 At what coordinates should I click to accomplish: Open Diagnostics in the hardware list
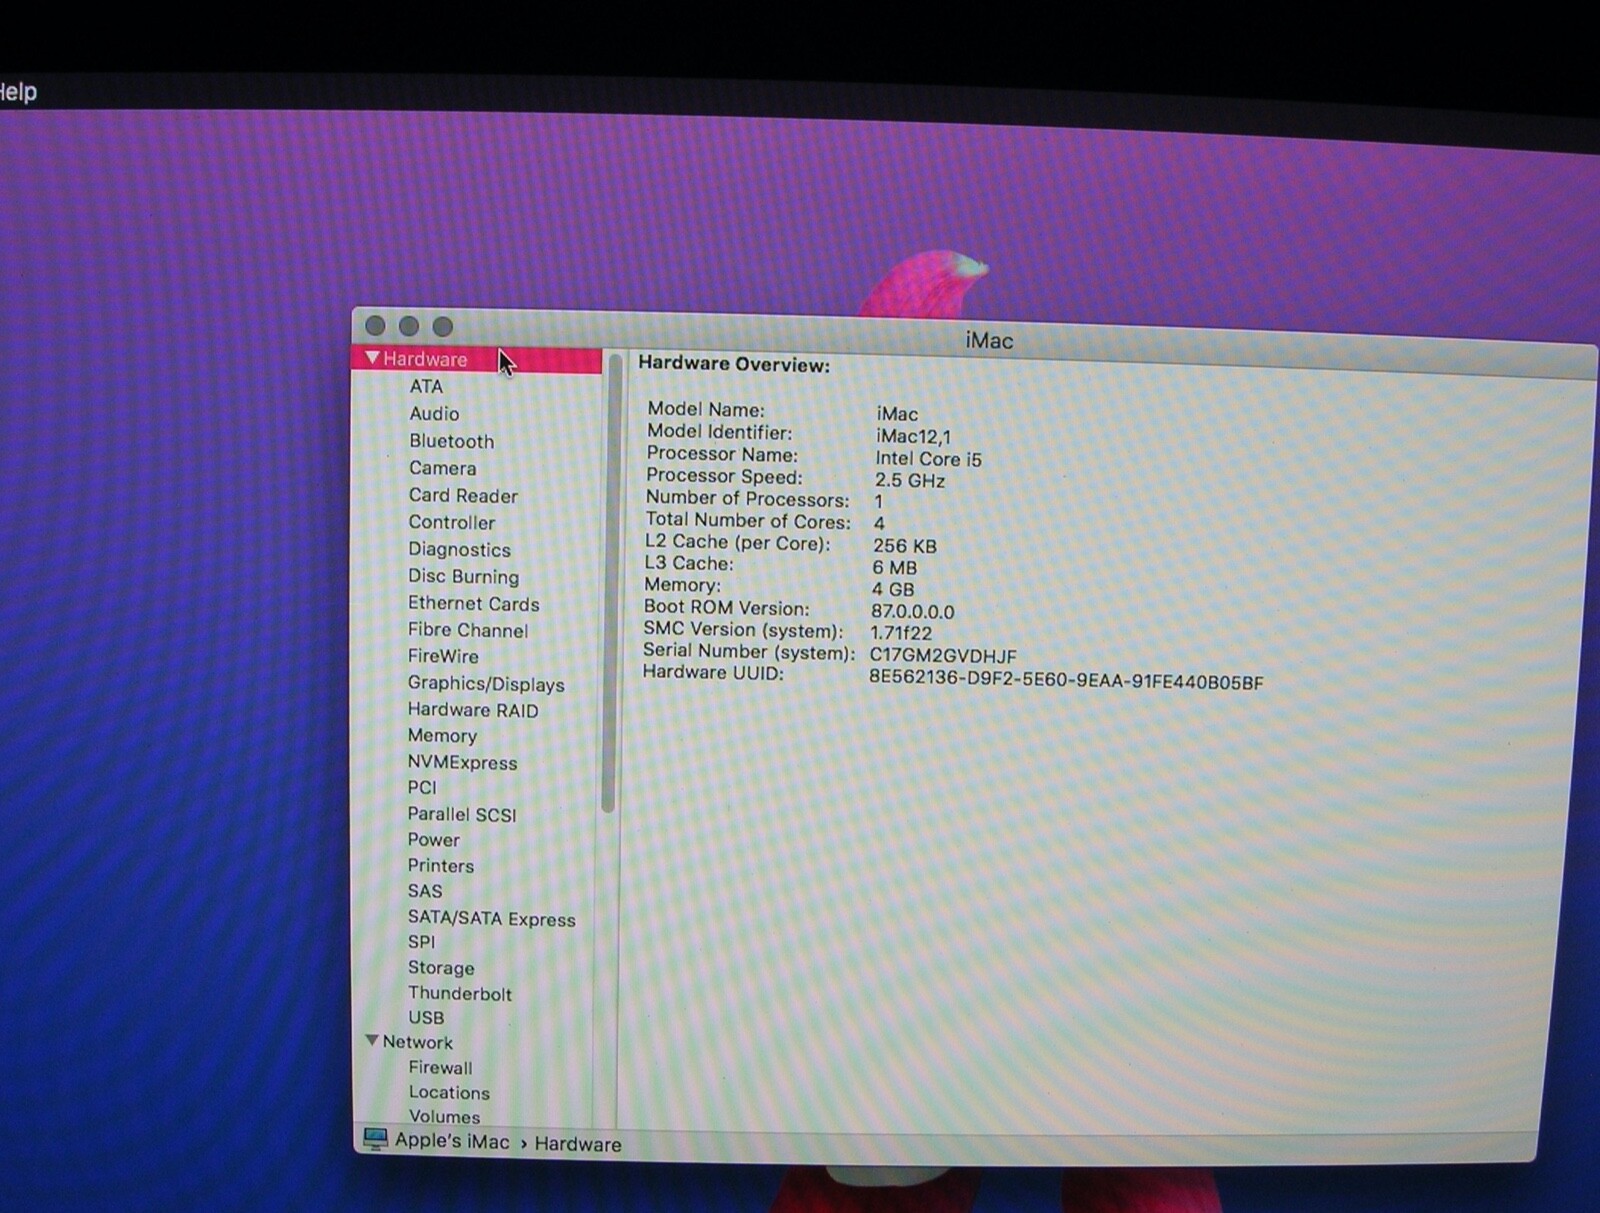tap(459, 549)
